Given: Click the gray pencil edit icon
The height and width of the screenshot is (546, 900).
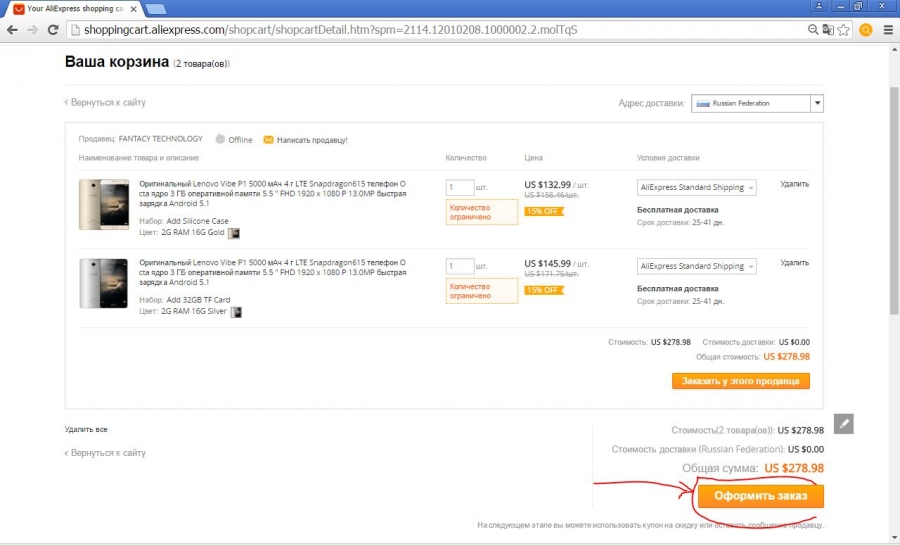Looking at the screenshot, I should tap(843, 424).
